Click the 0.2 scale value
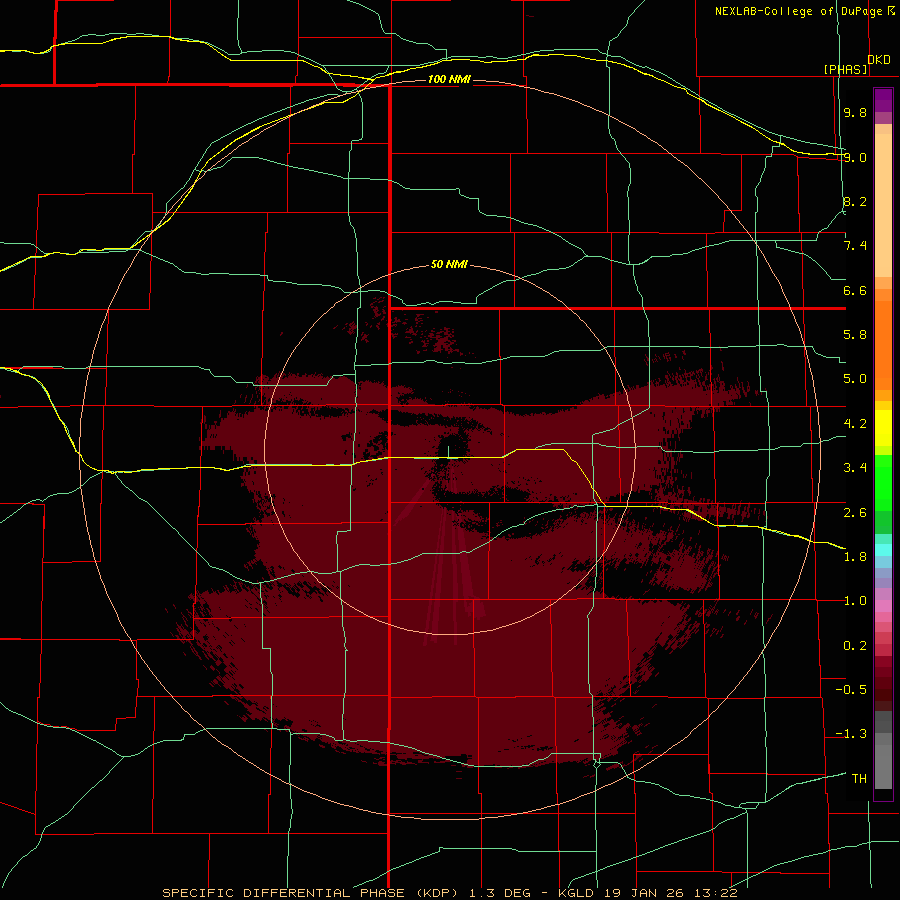Screen dimensions: 900x900 click(x=855, y=646)
